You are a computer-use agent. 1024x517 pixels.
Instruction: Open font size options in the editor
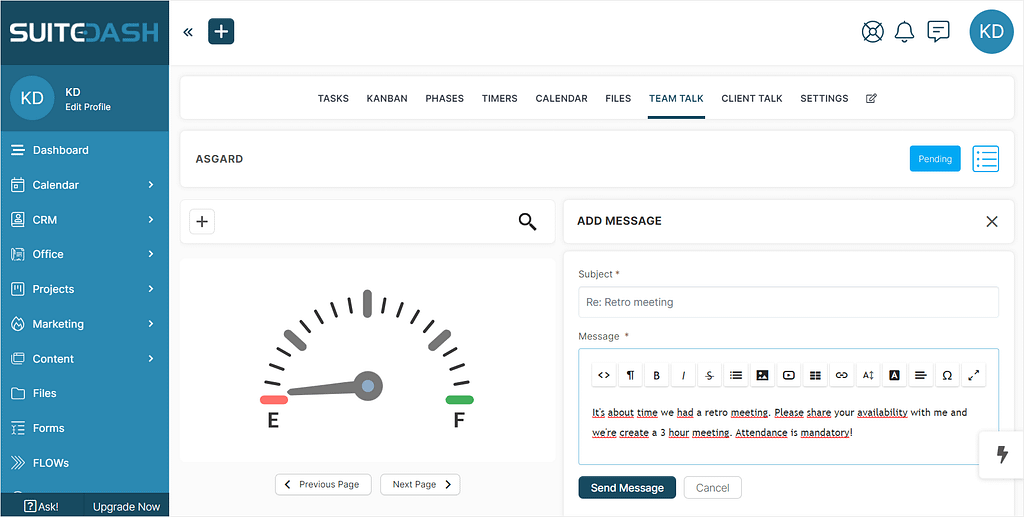(x=868, y=375)
